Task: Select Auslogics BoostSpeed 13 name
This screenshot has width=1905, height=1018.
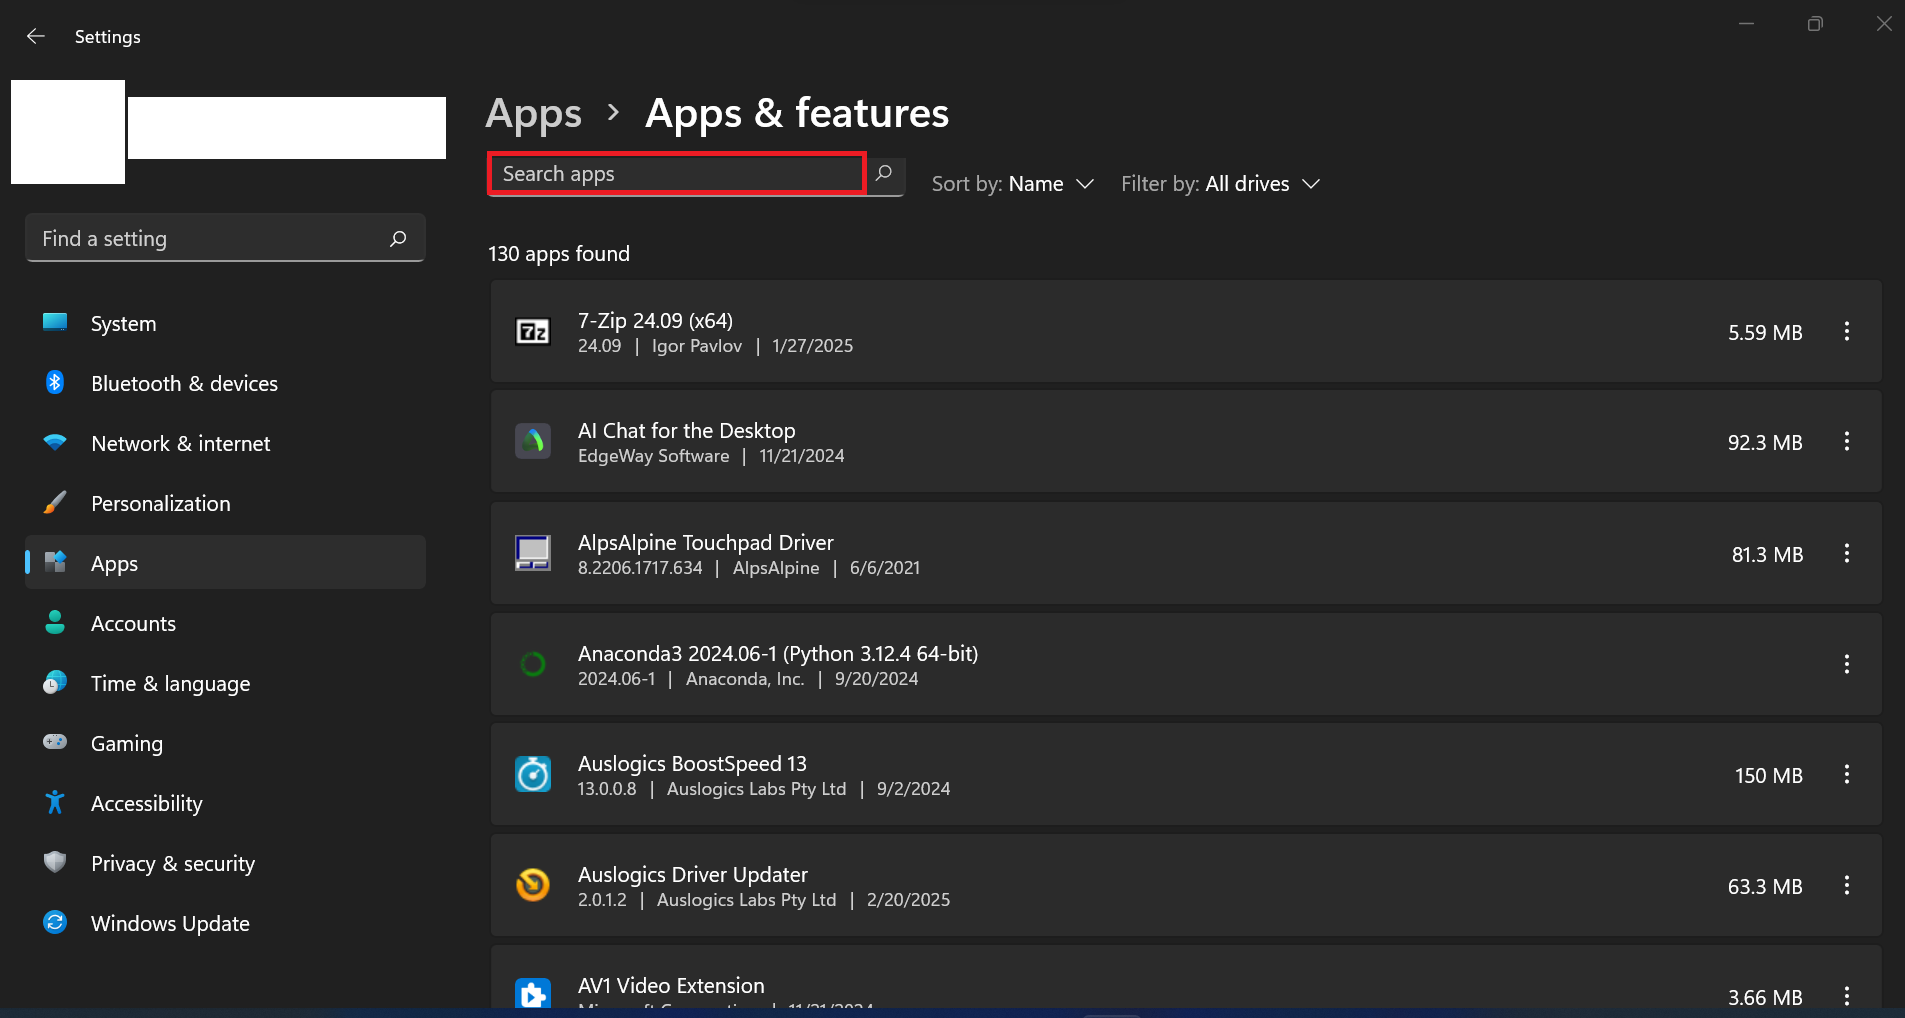Action: (x=692, y=763)
